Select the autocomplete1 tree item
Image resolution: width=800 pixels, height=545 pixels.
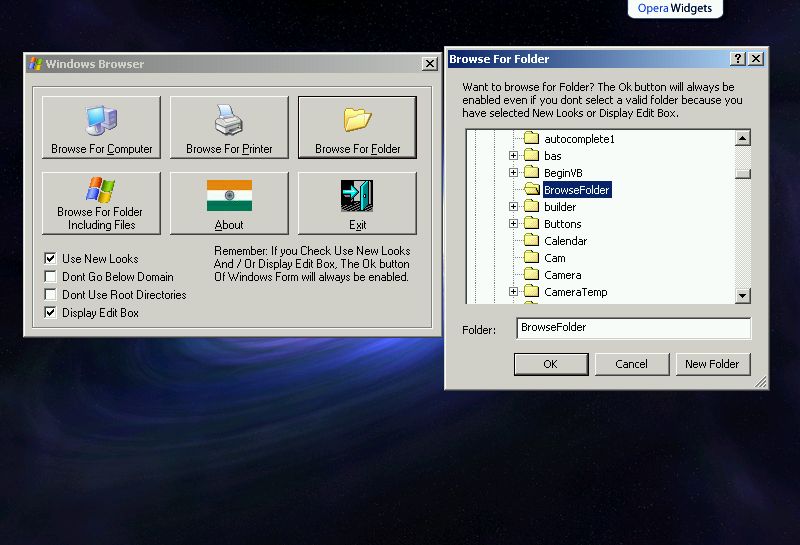[578, 139]
